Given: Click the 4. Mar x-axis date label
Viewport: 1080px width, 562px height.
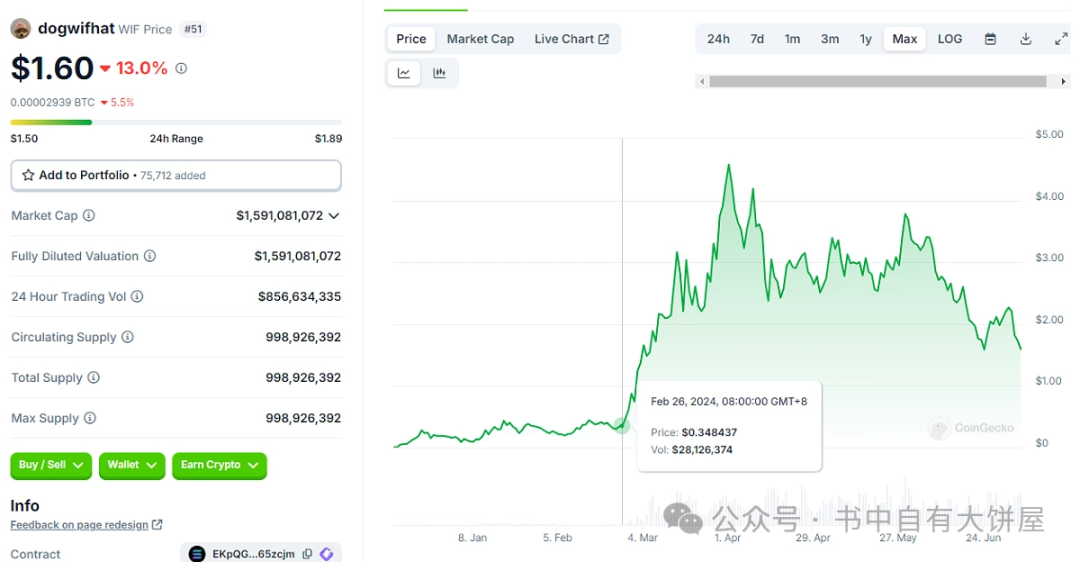Looking at the screenshot, I should click(x=643, y=537).
